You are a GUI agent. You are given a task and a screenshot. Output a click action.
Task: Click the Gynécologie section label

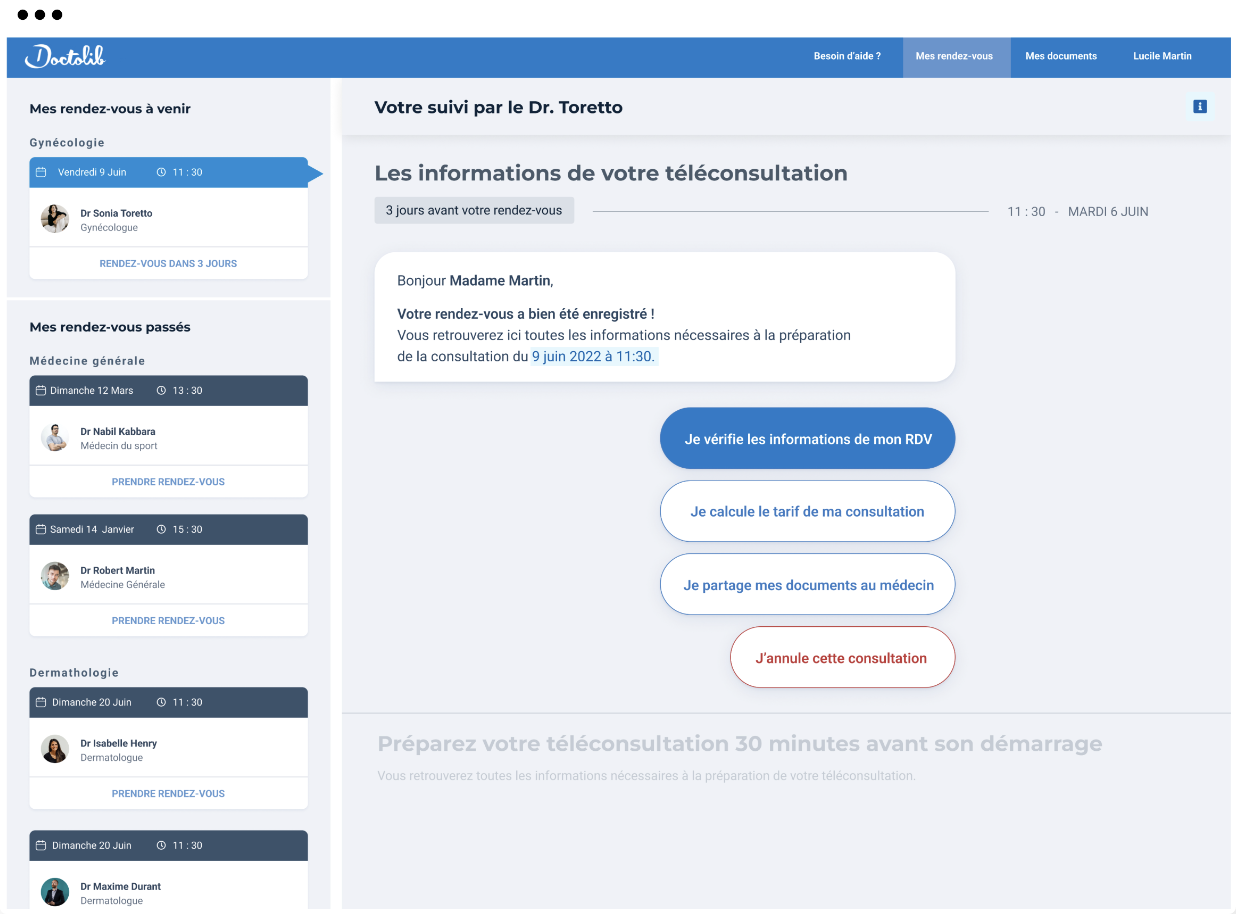pyautogui.click(x=67, y=143)
